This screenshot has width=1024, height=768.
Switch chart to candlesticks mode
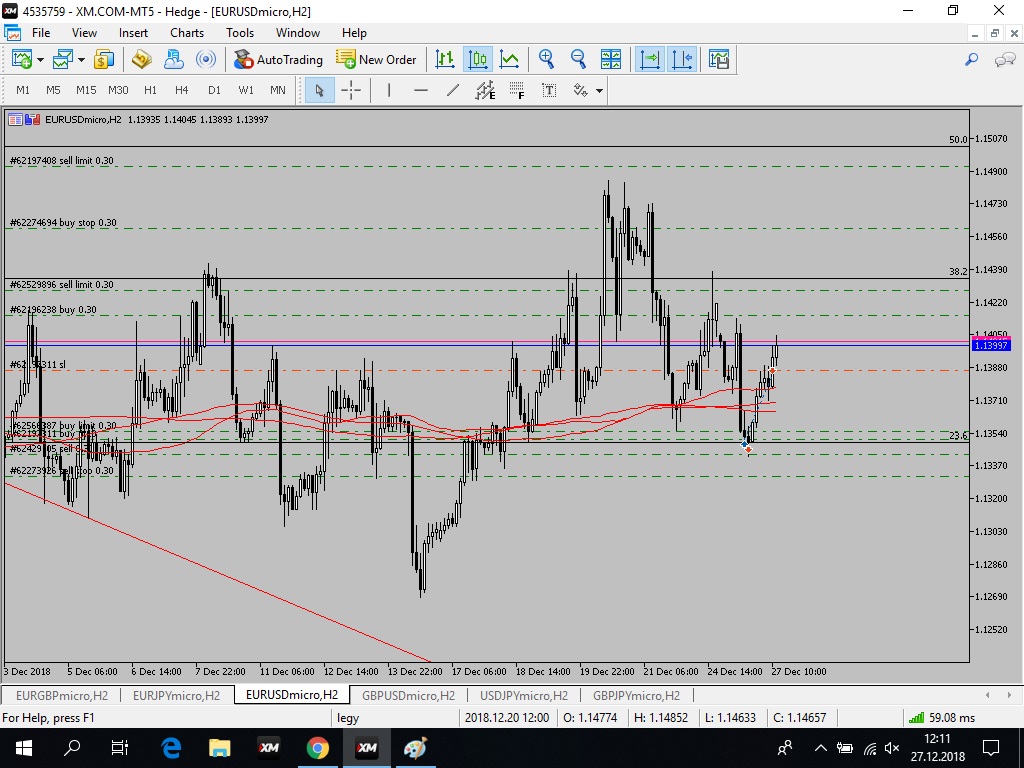pos(478,59)
